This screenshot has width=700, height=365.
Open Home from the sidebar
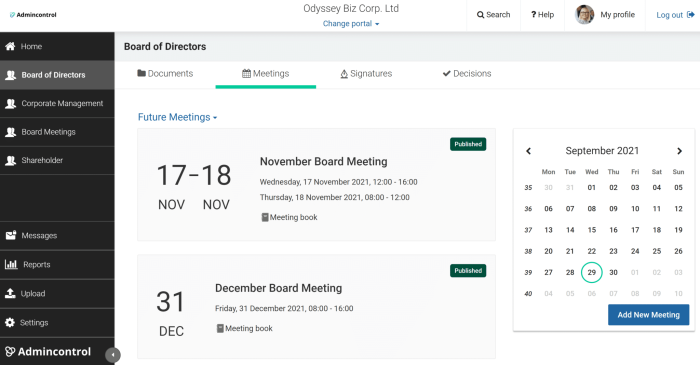(57, 46)
